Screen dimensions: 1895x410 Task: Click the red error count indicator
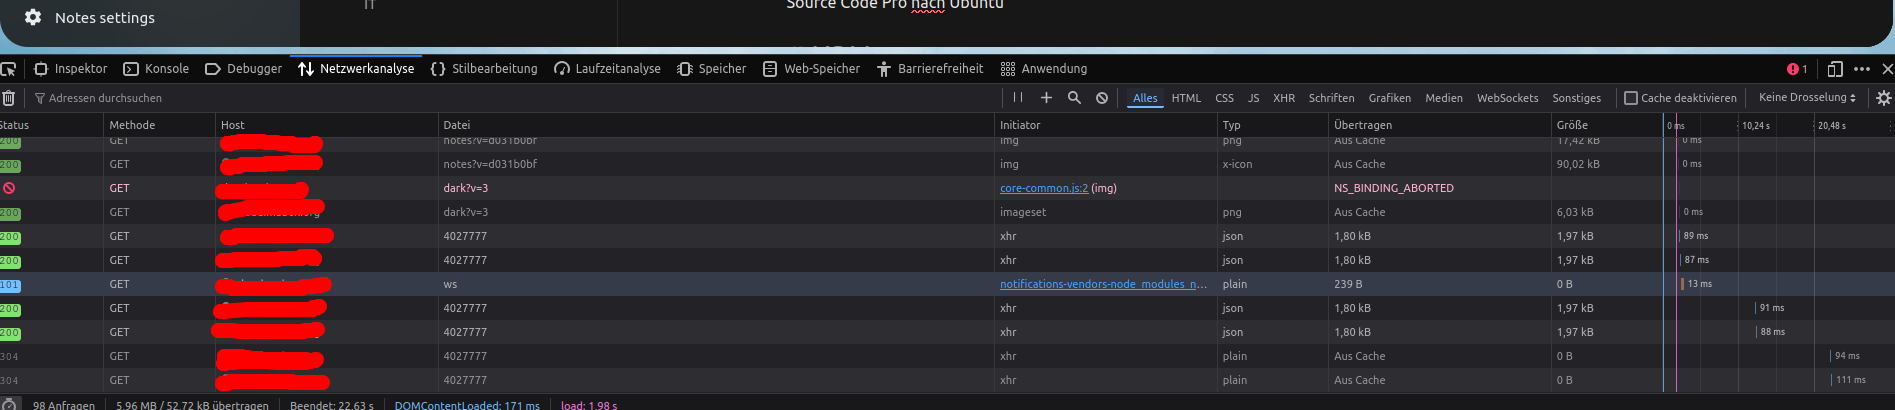pos(1797,69)
